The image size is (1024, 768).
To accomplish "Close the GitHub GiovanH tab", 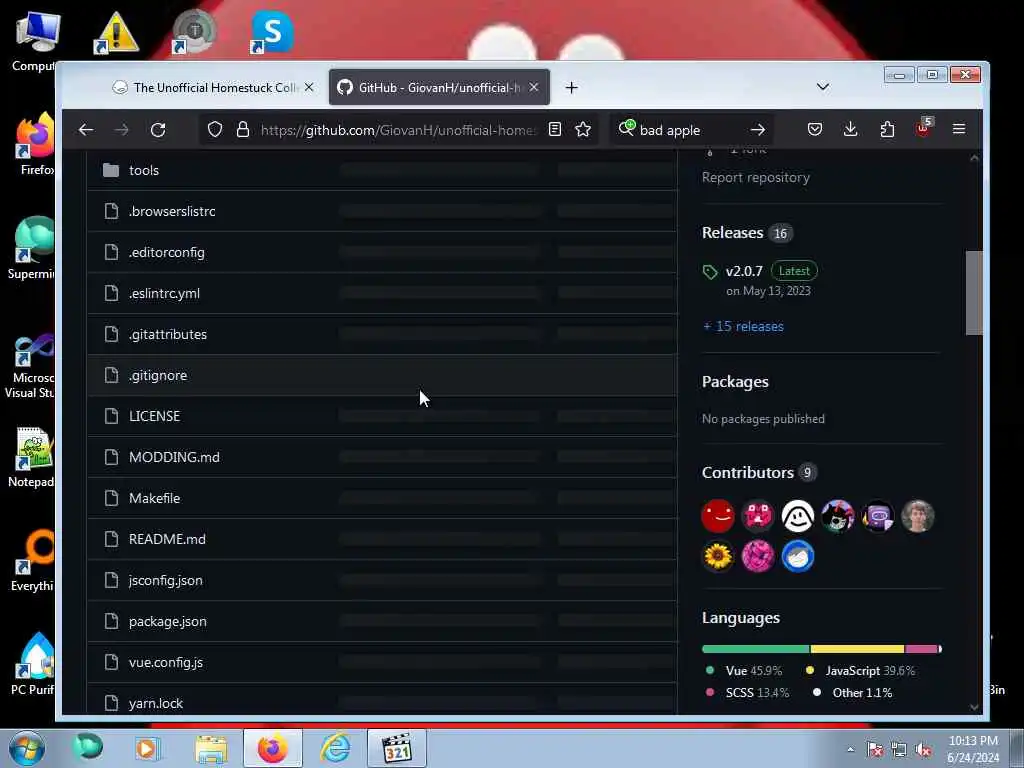I will click(x=534, y=87).
